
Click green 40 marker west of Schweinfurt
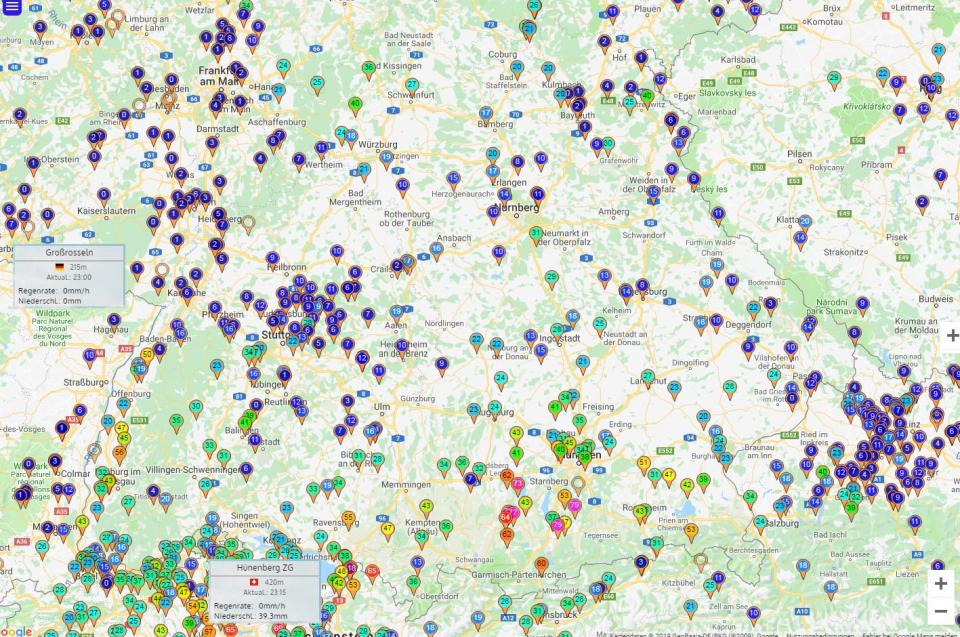[x=355, y=104]
